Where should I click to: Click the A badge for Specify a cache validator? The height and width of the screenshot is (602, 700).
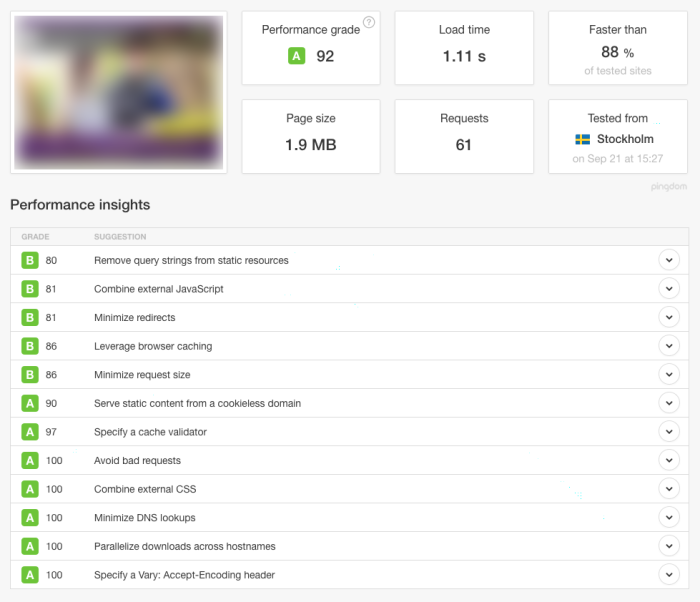(30, 431)
